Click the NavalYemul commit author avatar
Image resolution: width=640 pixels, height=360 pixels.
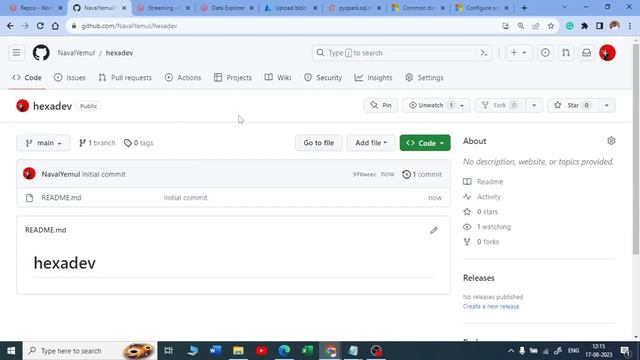coord(29,174)
